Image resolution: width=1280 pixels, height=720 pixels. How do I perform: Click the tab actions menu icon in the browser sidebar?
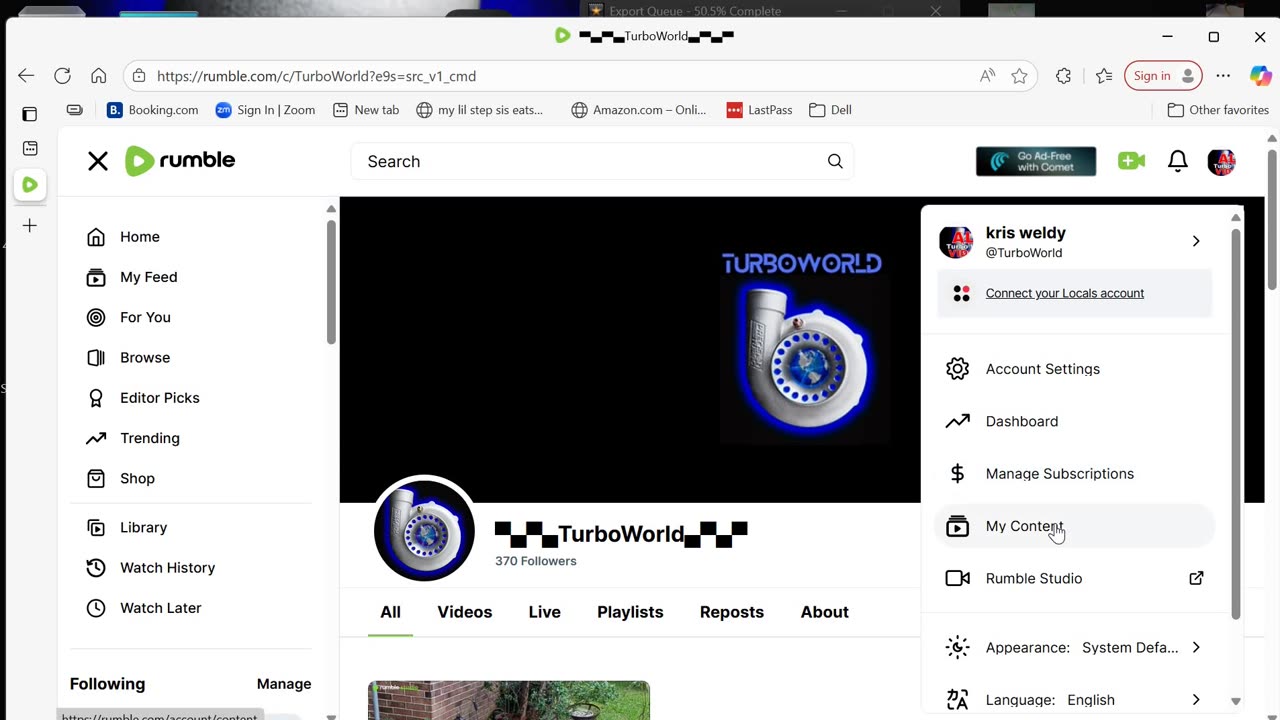click(30, 114)
